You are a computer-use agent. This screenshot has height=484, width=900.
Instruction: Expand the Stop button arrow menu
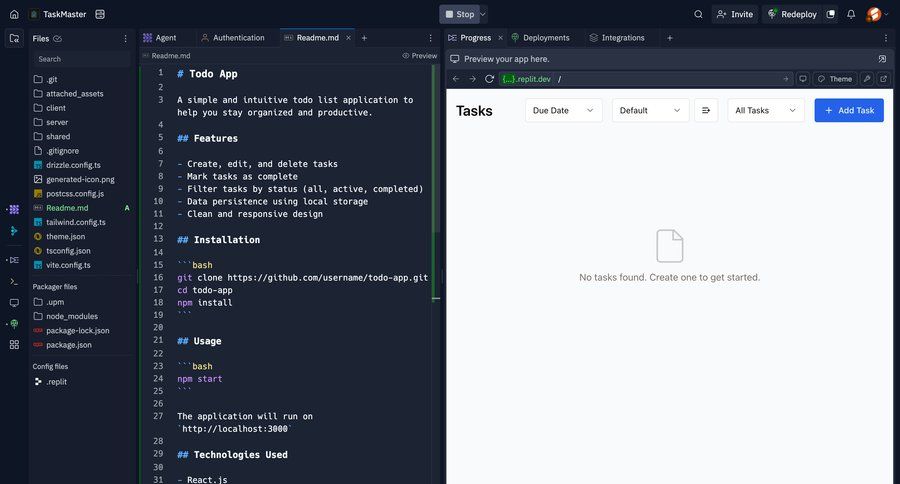(x=483, y=14)
